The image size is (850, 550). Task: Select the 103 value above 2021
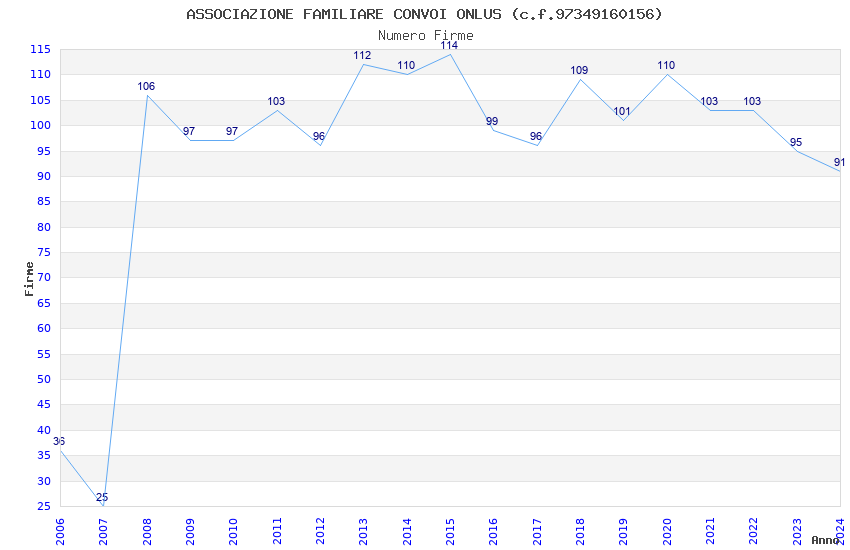coord(709,101)
